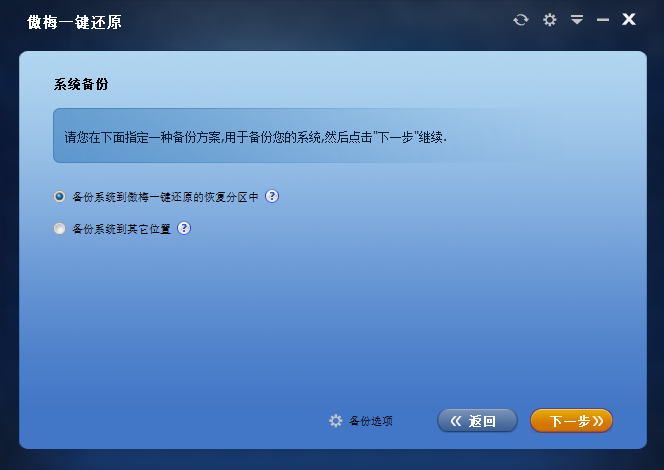The width and height of the screenshot is (664, 470).
Task: Close the 傲梅一键还原 window
Action: coord(629,19)
